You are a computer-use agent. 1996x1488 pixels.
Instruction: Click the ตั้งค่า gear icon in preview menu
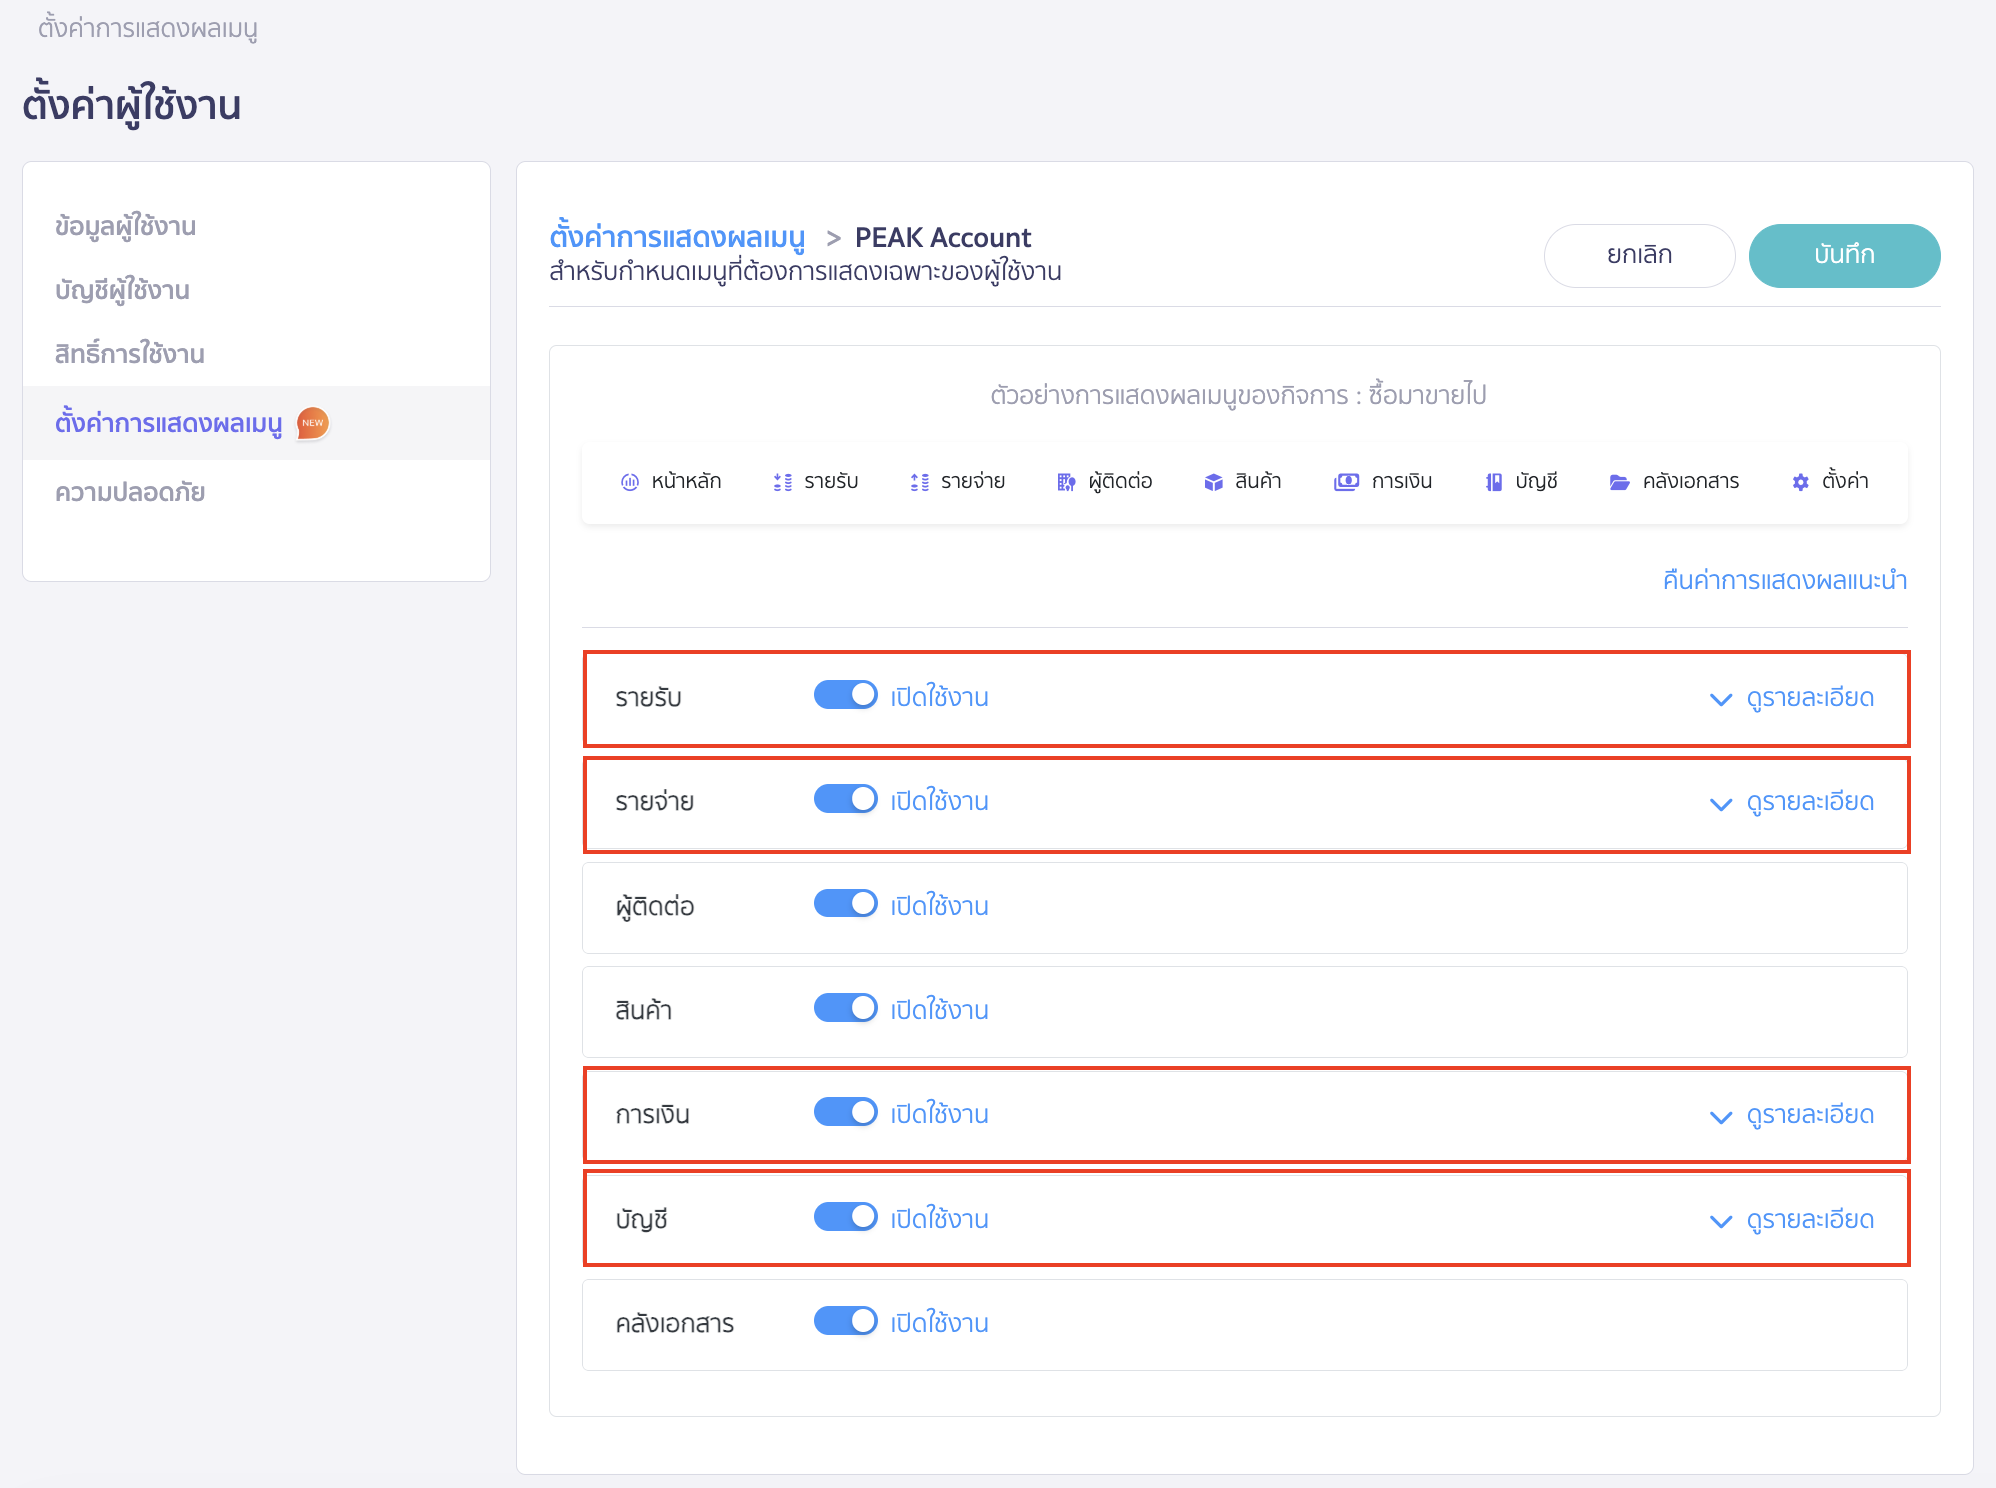tap(1800, 482)
